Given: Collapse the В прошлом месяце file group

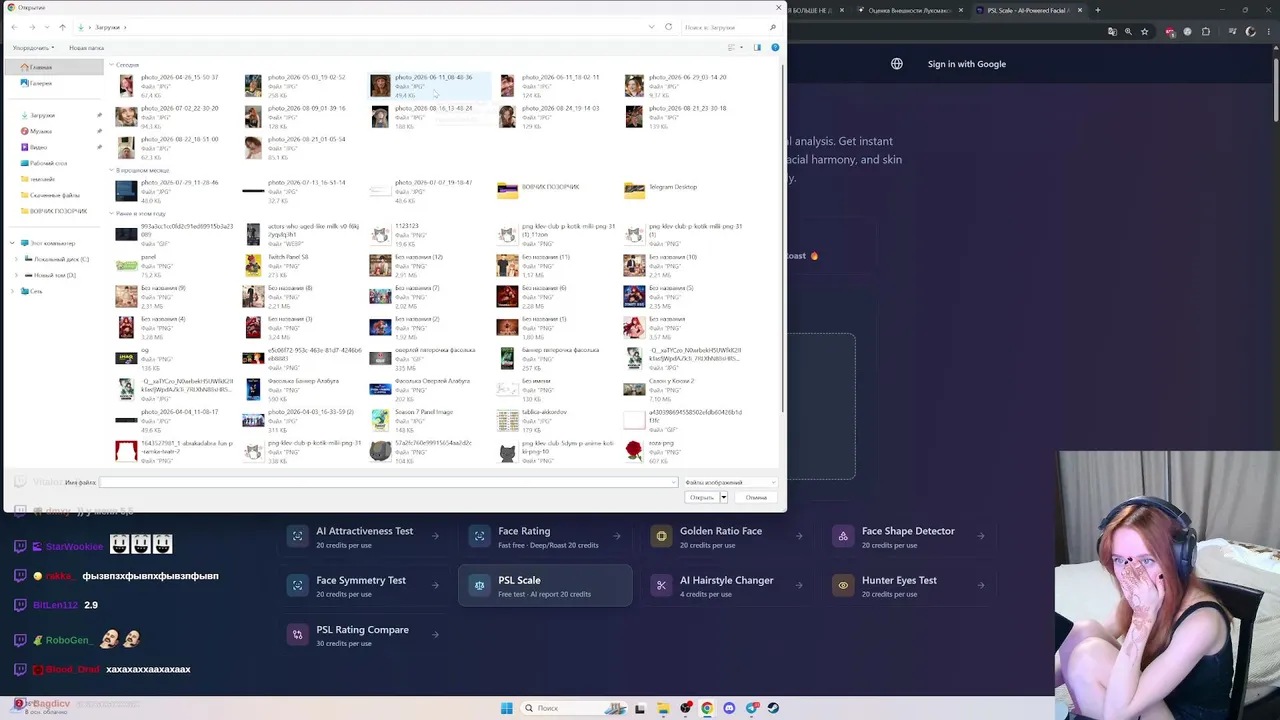Looking at the screenshot, I should (111, 171).
